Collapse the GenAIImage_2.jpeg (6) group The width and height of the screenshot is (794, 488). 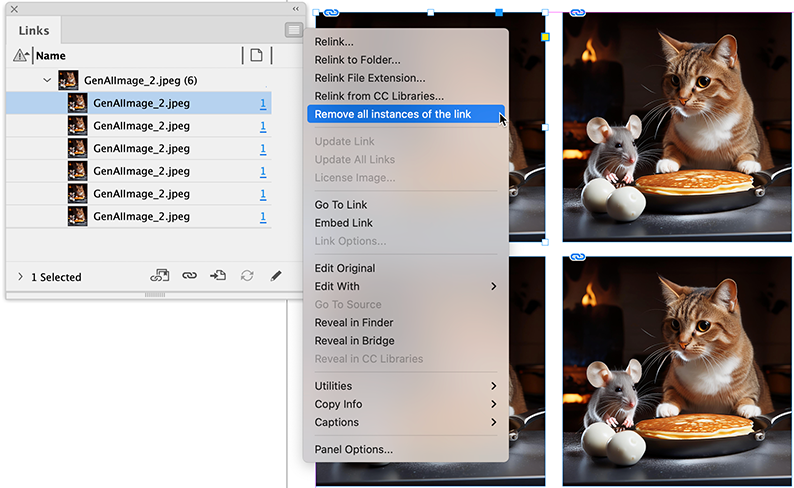pos(47,80)
